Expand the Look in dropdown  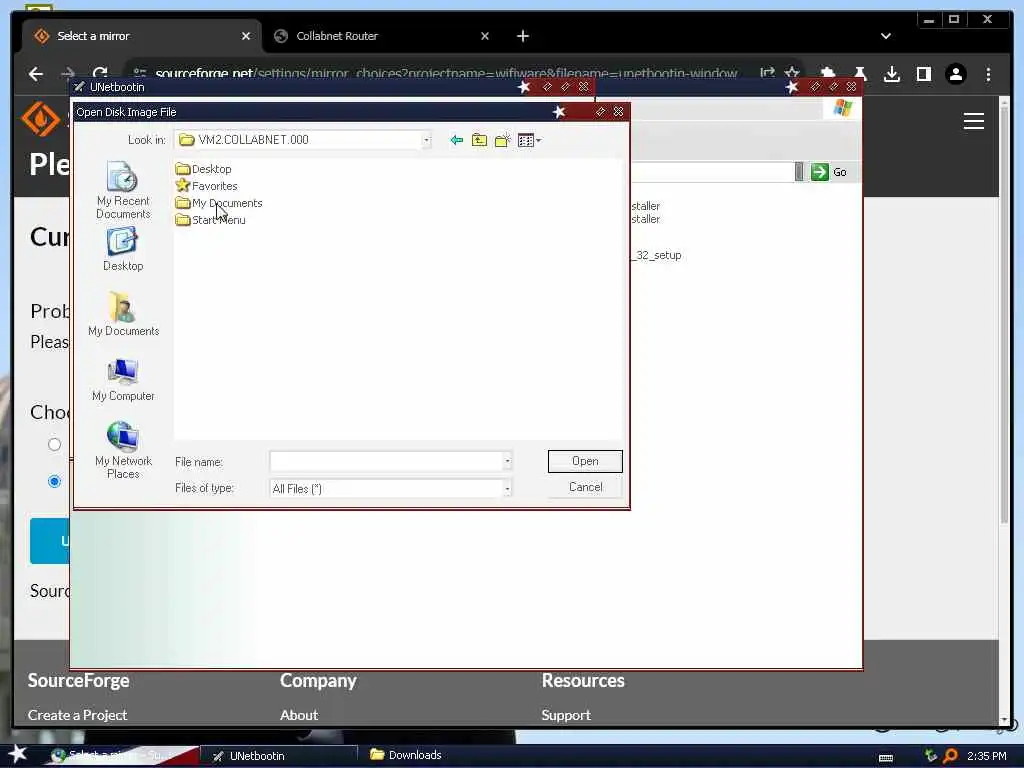(x=426, y=140)
